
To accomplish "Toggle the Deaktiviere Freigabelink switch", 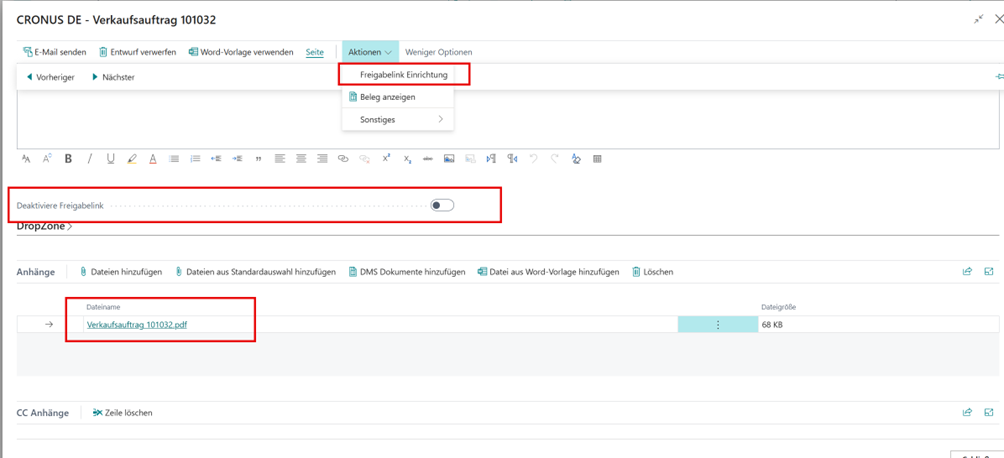I will pyautogui.click(x=442, y=205).
